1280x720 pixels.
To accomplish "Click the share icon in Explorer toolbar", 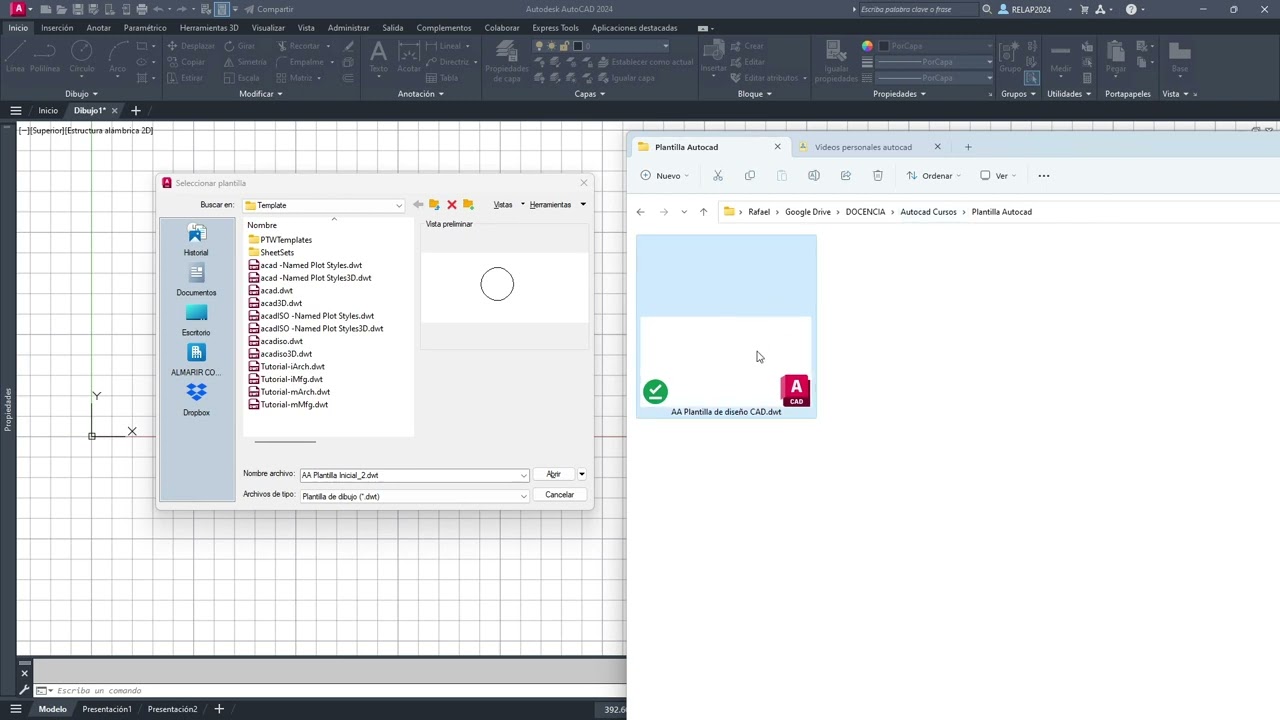I will point(845,176).
